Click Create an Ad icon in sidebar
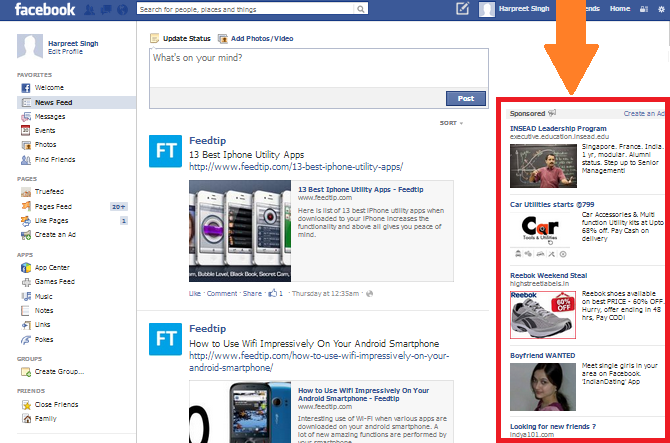The image size is (670, 443). tap(26, 235)
